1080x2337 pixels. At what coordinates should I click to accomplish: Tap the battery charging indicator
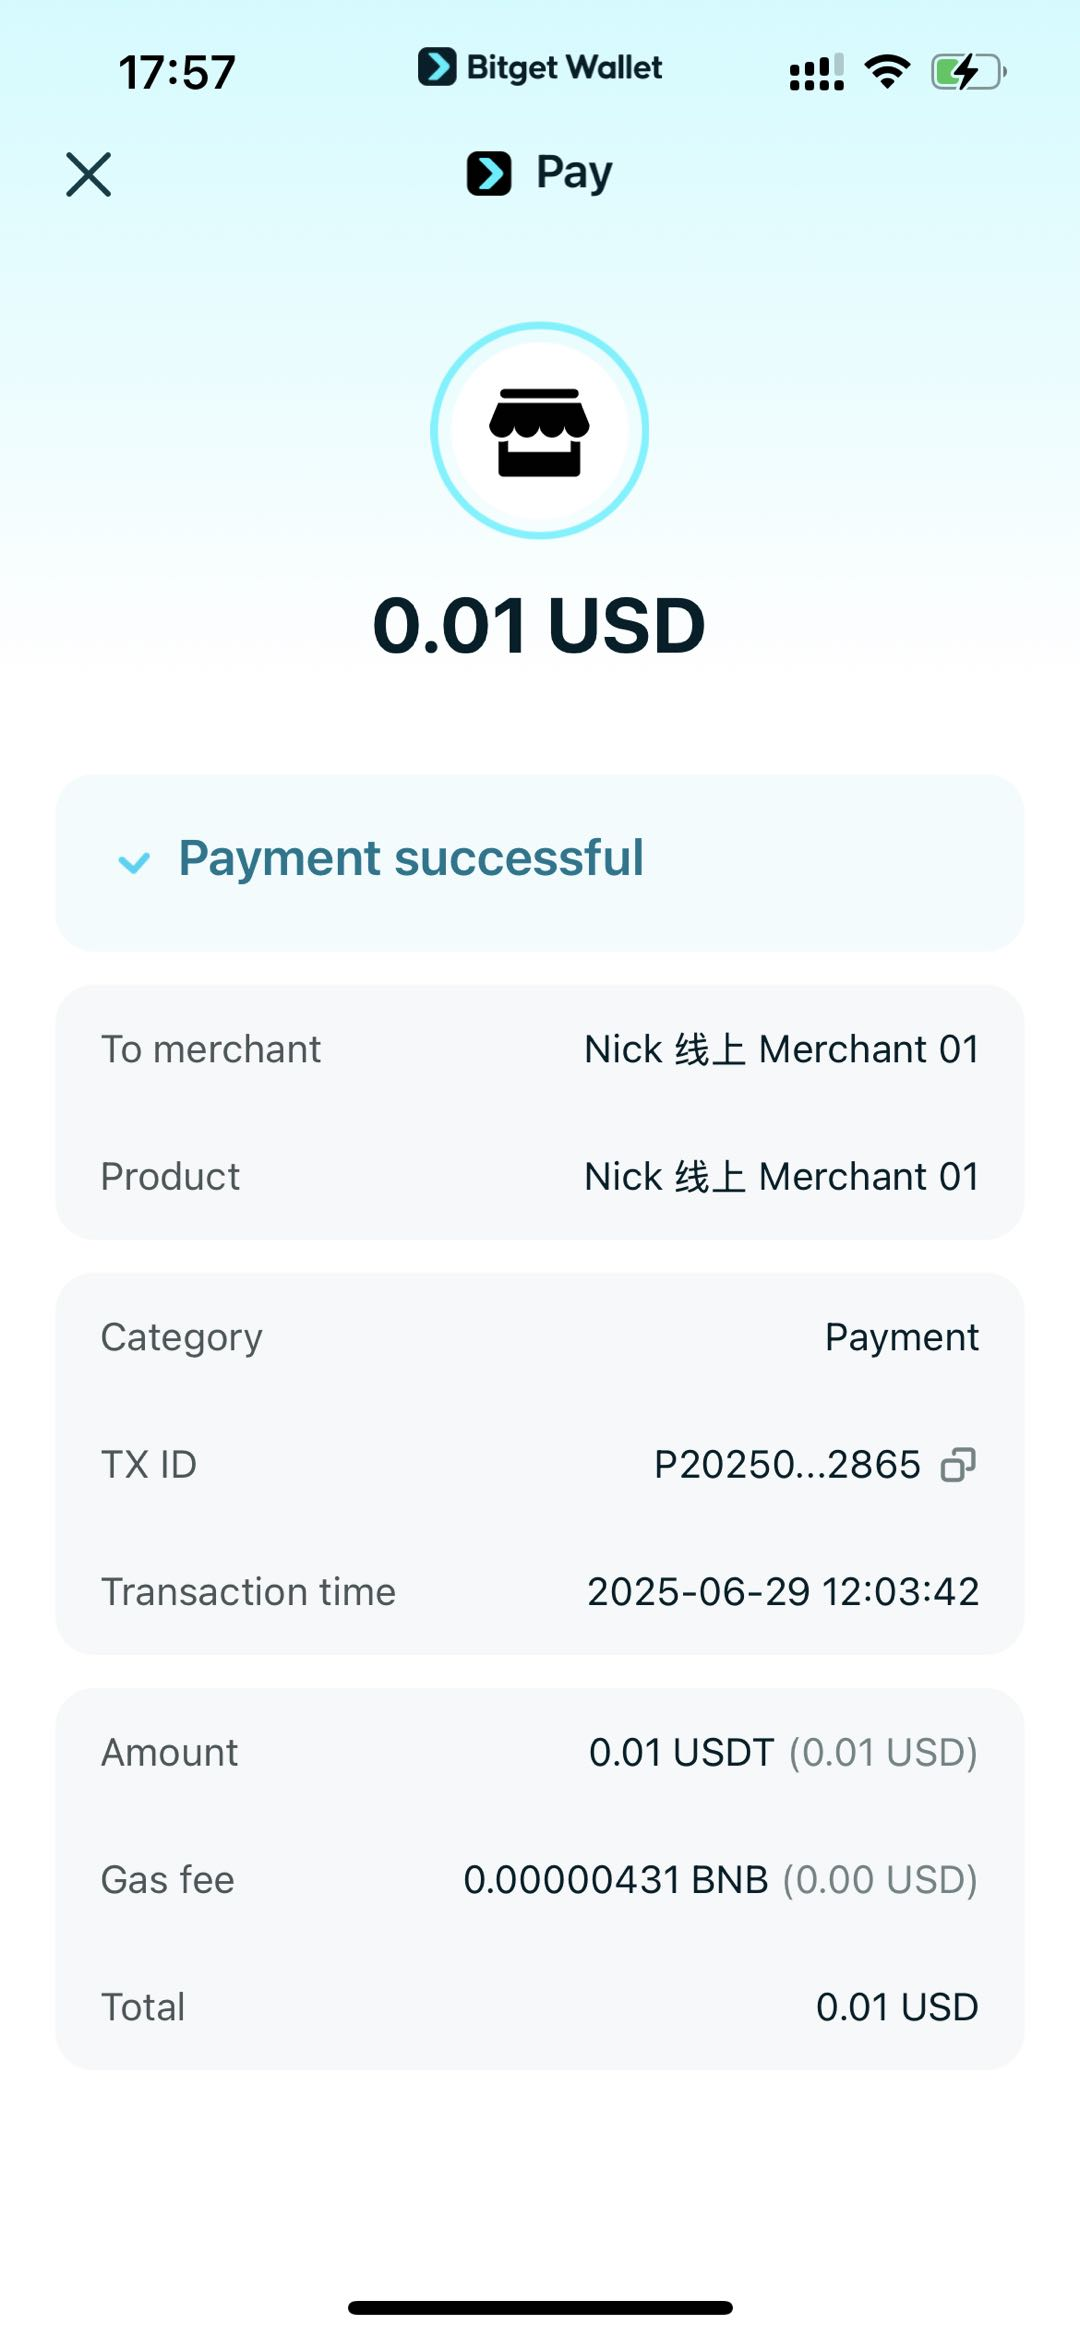(968, 72)
